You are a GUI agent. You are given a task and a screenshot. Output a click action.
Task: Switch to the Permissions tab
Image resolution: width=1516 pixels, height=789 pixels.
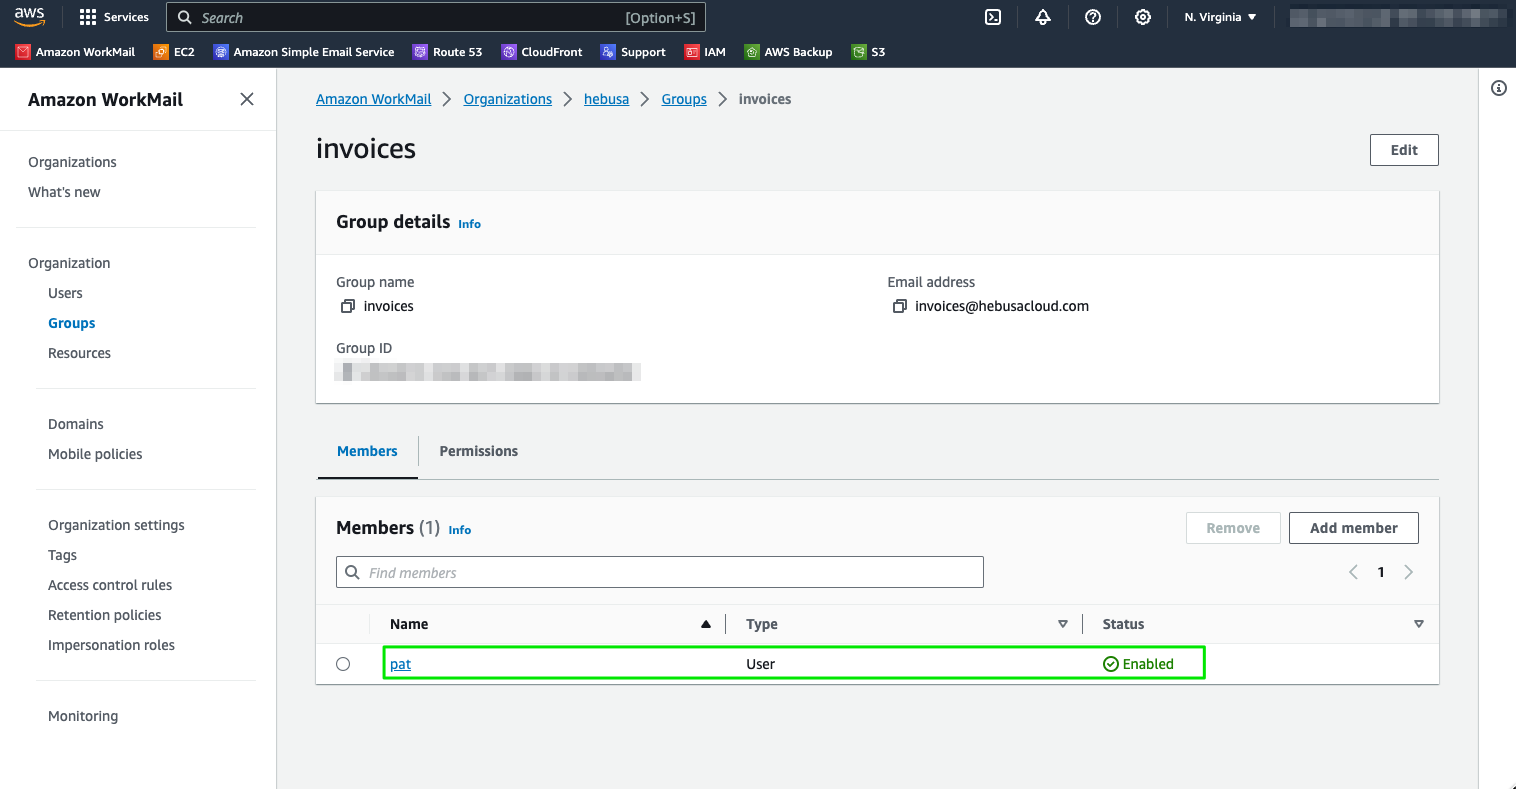(478, 451)
